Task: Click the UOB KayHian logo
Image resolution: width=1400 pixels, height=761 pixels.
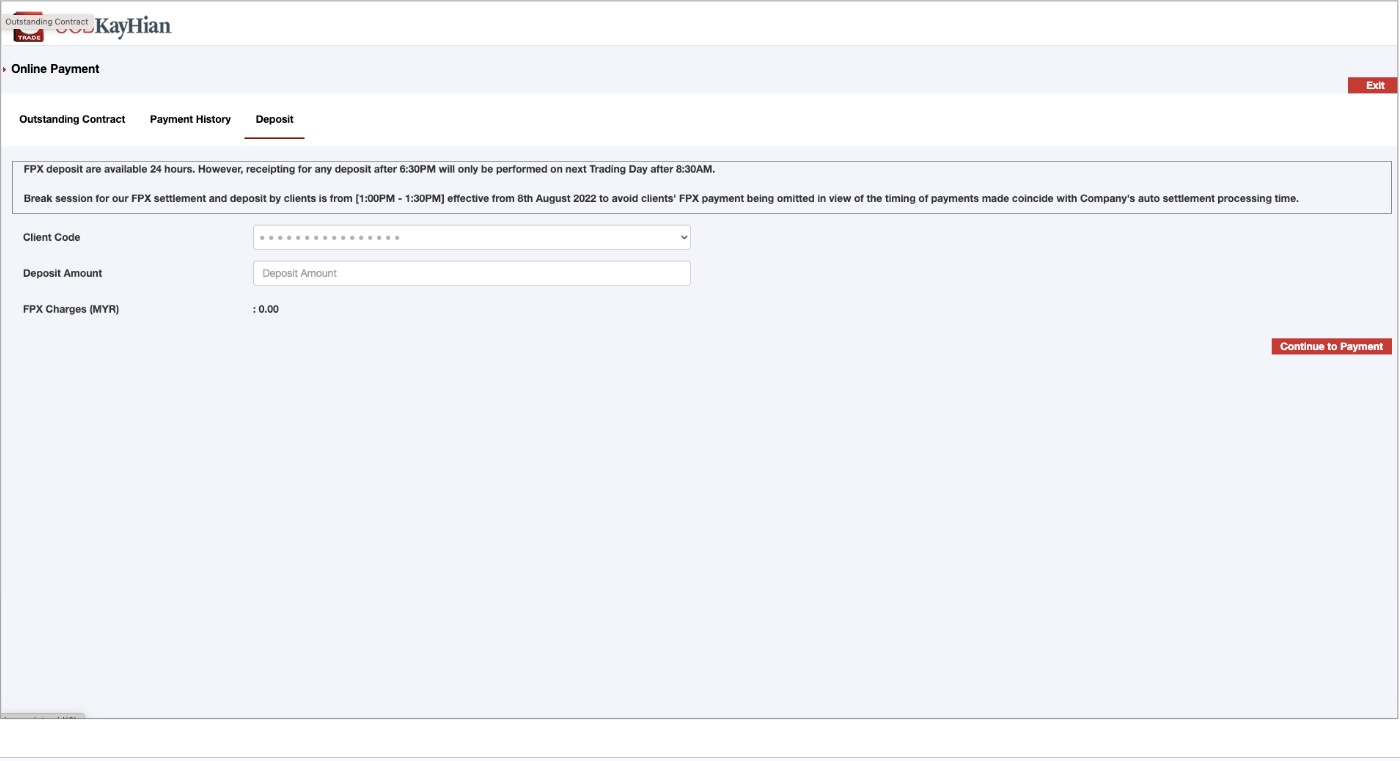Action: tap(92, 27)
